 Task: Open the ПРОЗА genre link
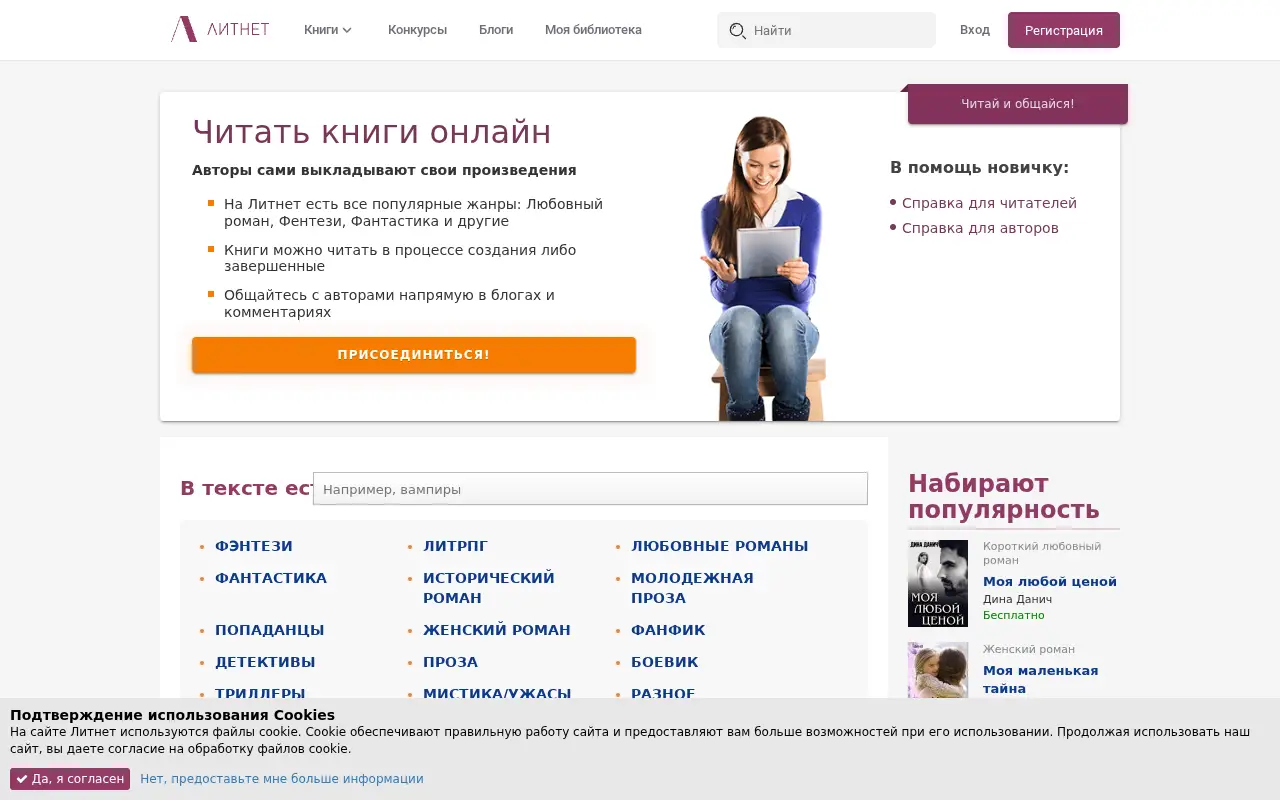(450, 662)
